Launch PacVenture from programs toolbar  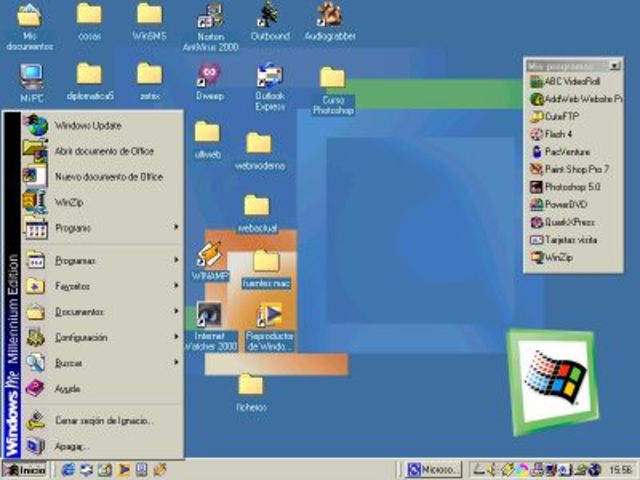point(560,151)
